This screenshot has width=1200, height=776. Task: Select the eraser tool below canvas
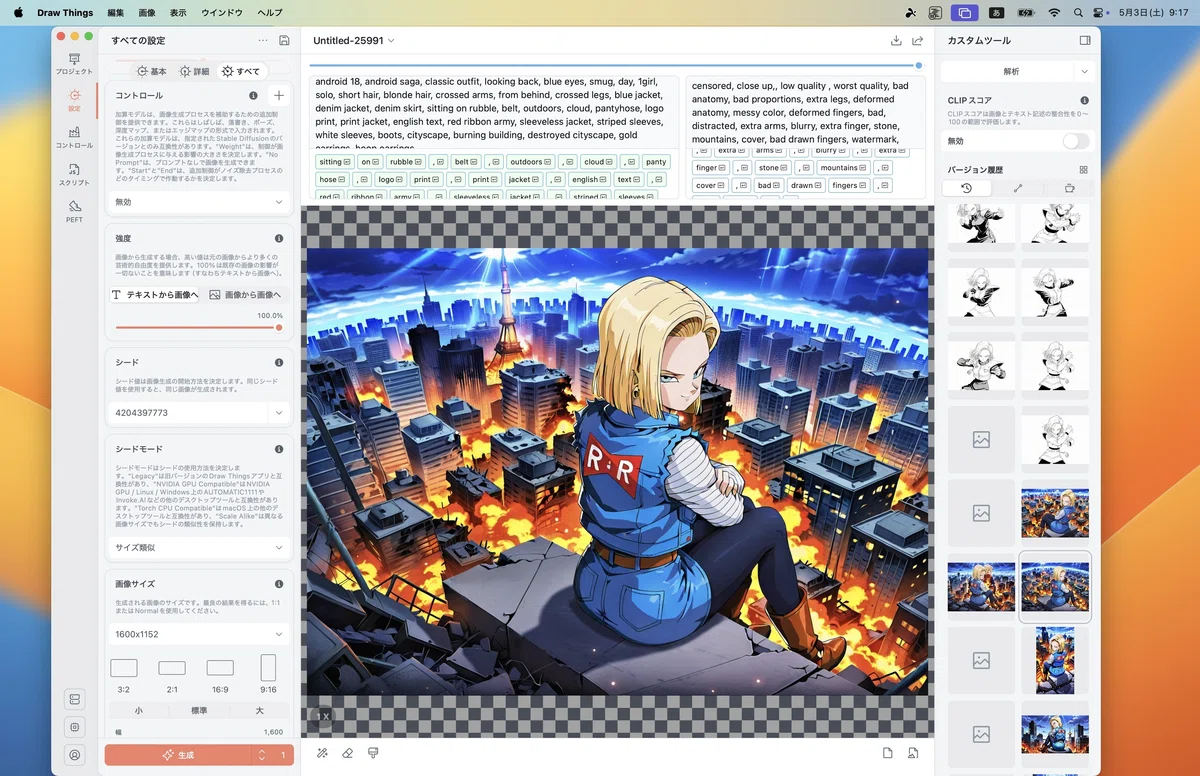(x=348, y=753)
